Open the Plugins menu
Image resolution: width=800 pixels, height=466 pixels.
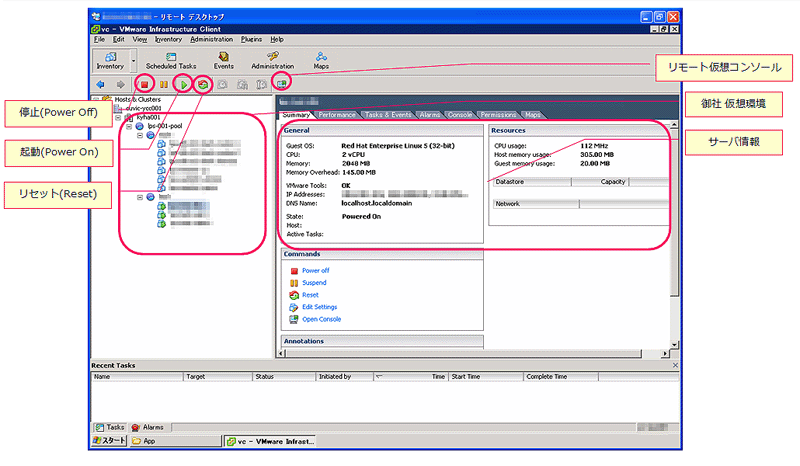(x=251, y=39)
